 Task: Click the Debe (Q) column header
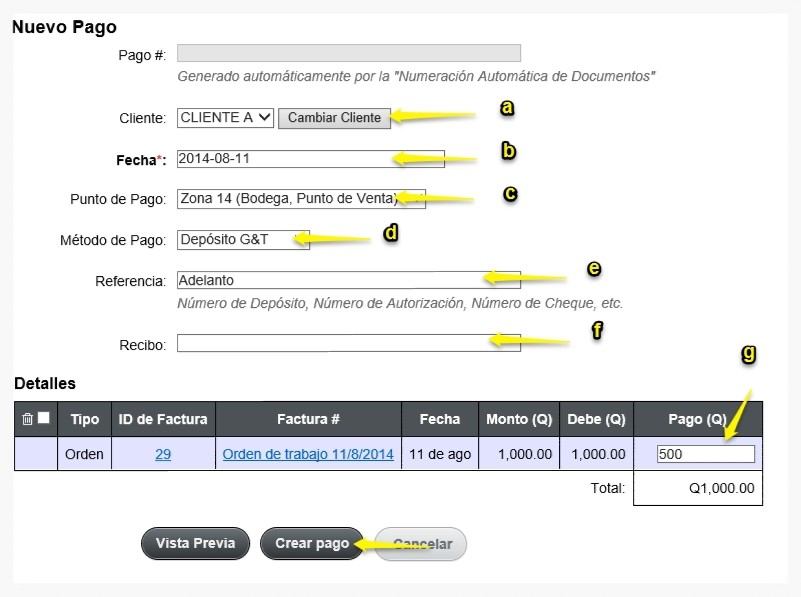(x=597, y=419)
